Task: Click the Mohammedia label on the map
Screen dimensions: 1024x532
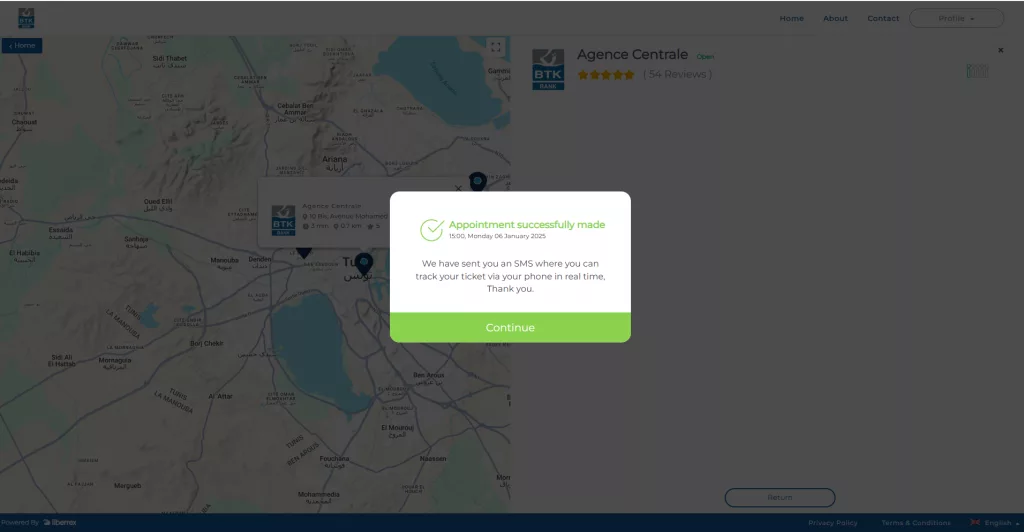Action: (x=319, y=497)
